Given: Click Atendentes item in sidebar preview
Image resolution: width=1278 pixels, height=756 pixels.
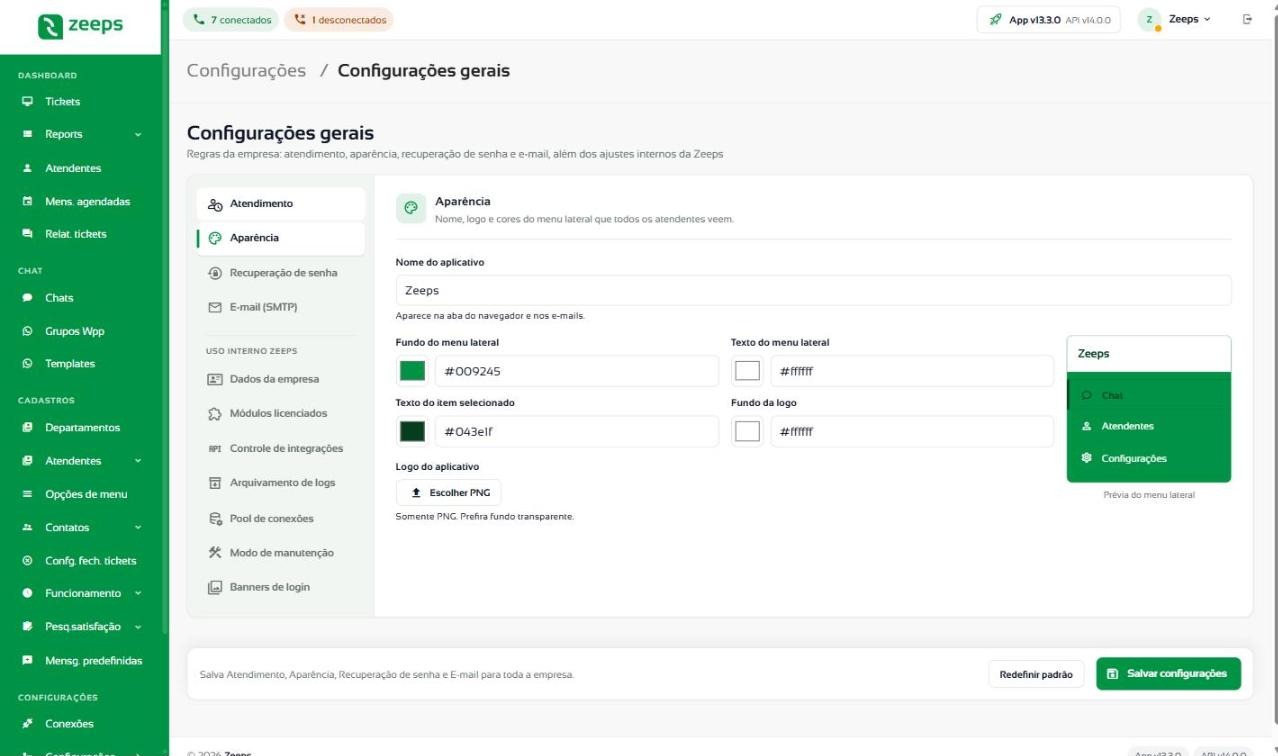Looking at the screenshot, I should click(x=1149, y=426).
